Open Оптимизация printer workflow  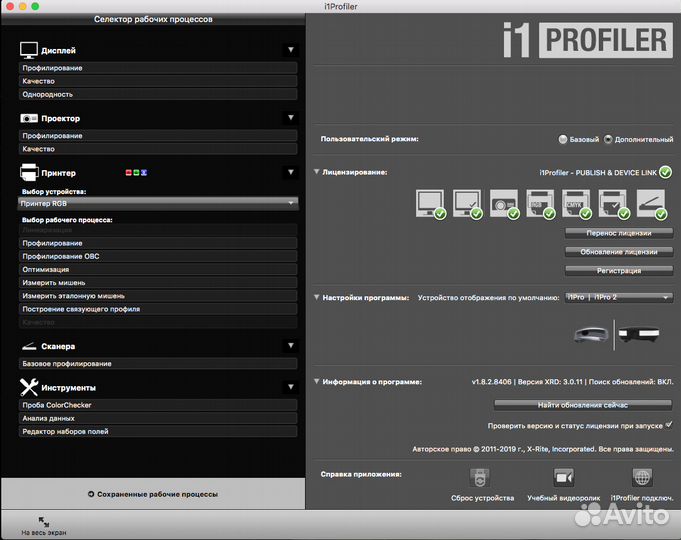(158, 269)
